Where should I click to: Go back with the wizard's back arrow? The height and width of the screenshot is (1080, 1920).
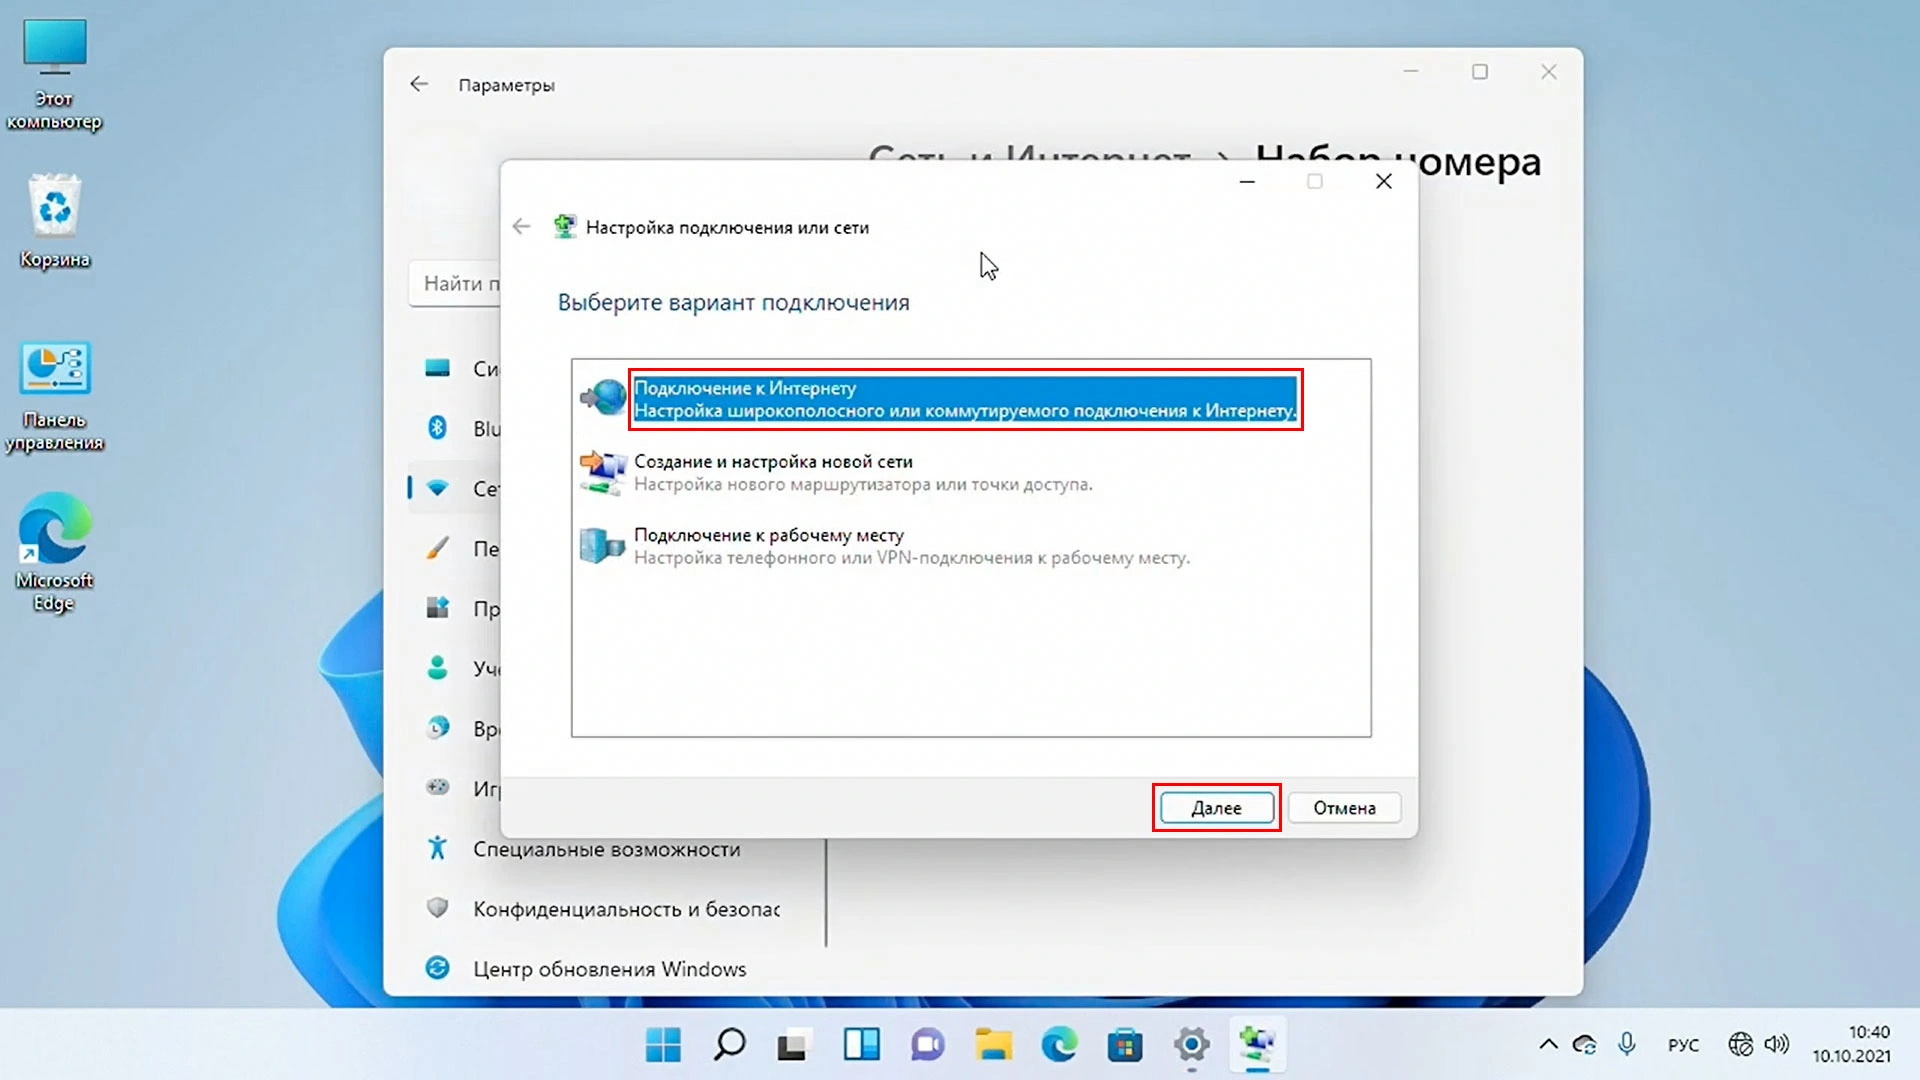521,227
